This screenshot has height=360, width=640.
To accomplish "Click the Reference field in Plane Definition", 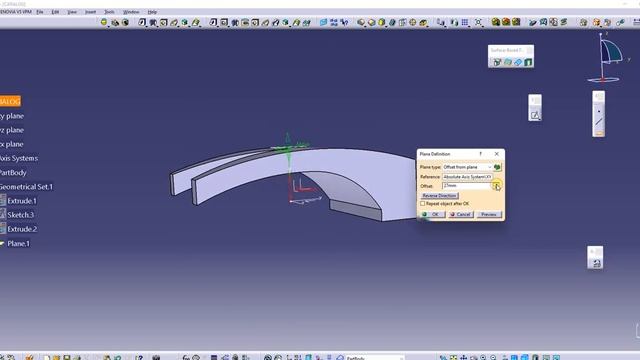I will (x=467, y=177).
